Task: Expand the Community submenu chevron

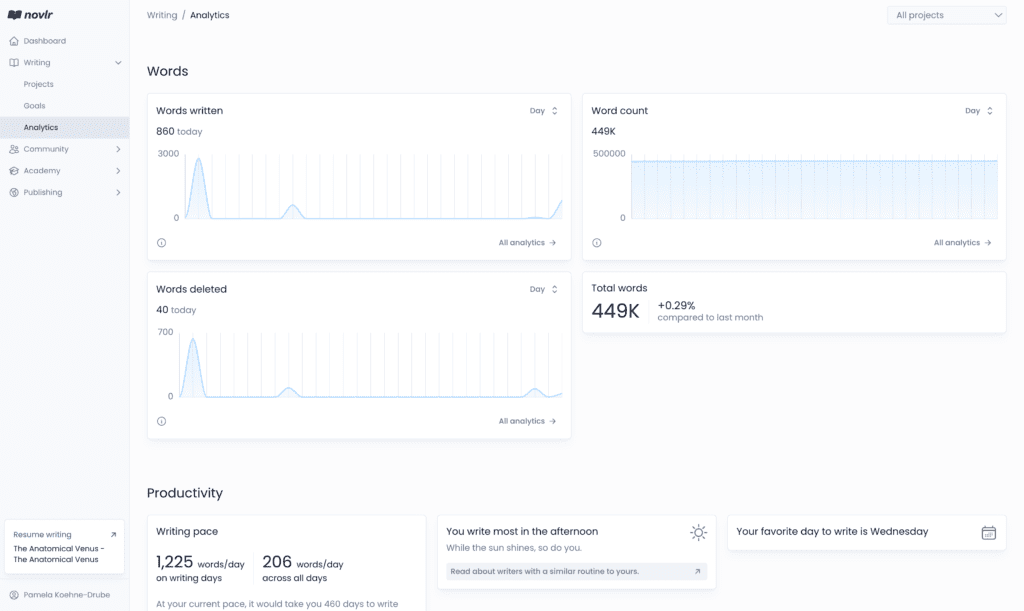Action: [118, 149]
